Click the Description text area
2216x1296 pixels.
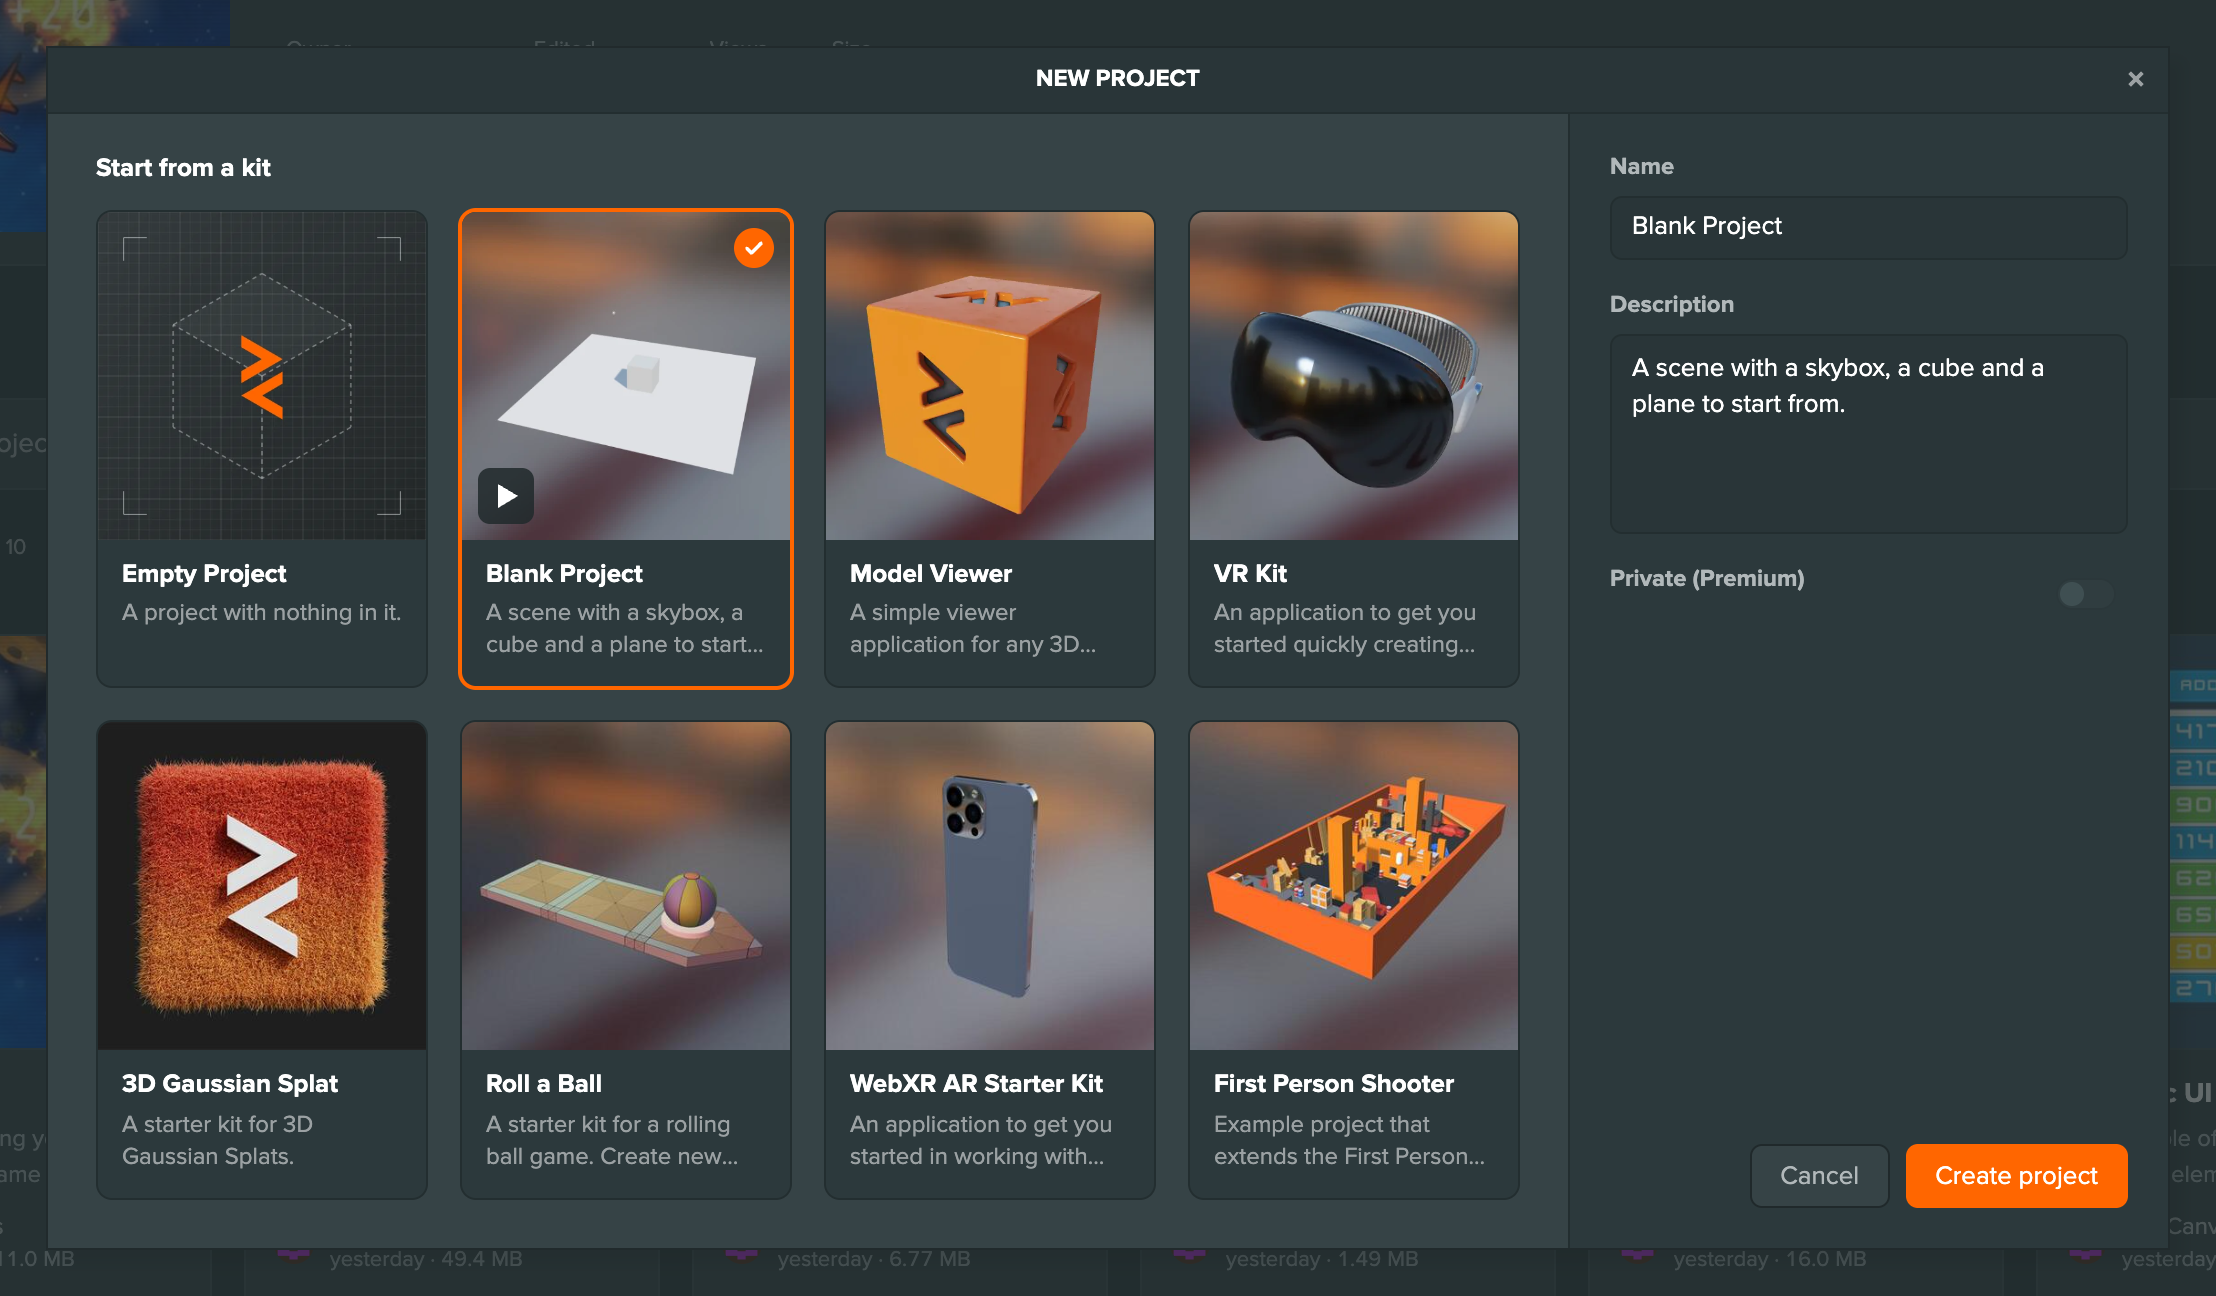pos(1868,433)
